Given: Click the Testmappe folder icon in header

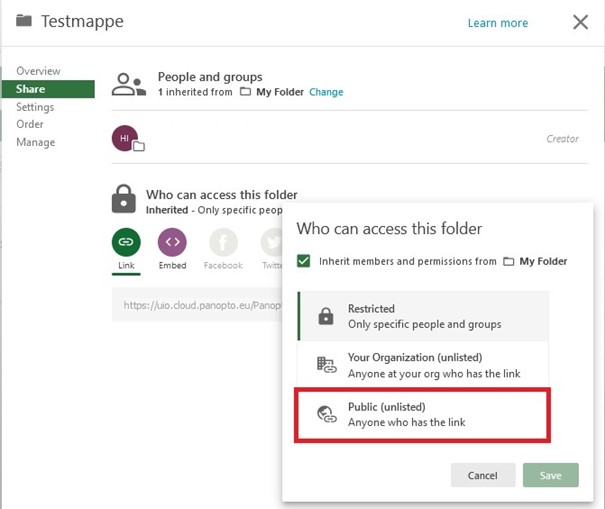Looking at the screenshot, I should 24,20.
